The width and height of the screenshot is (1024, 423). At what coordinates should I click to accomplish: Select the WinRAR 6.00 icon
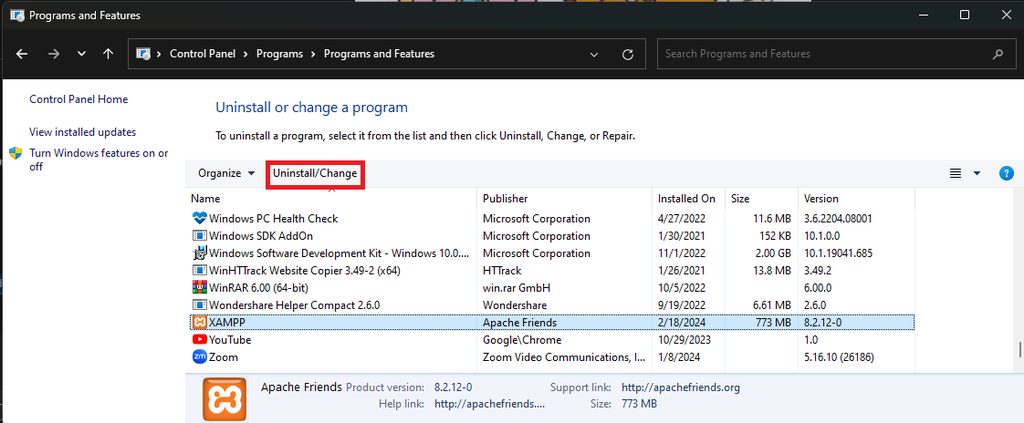[x=200, y=288]
